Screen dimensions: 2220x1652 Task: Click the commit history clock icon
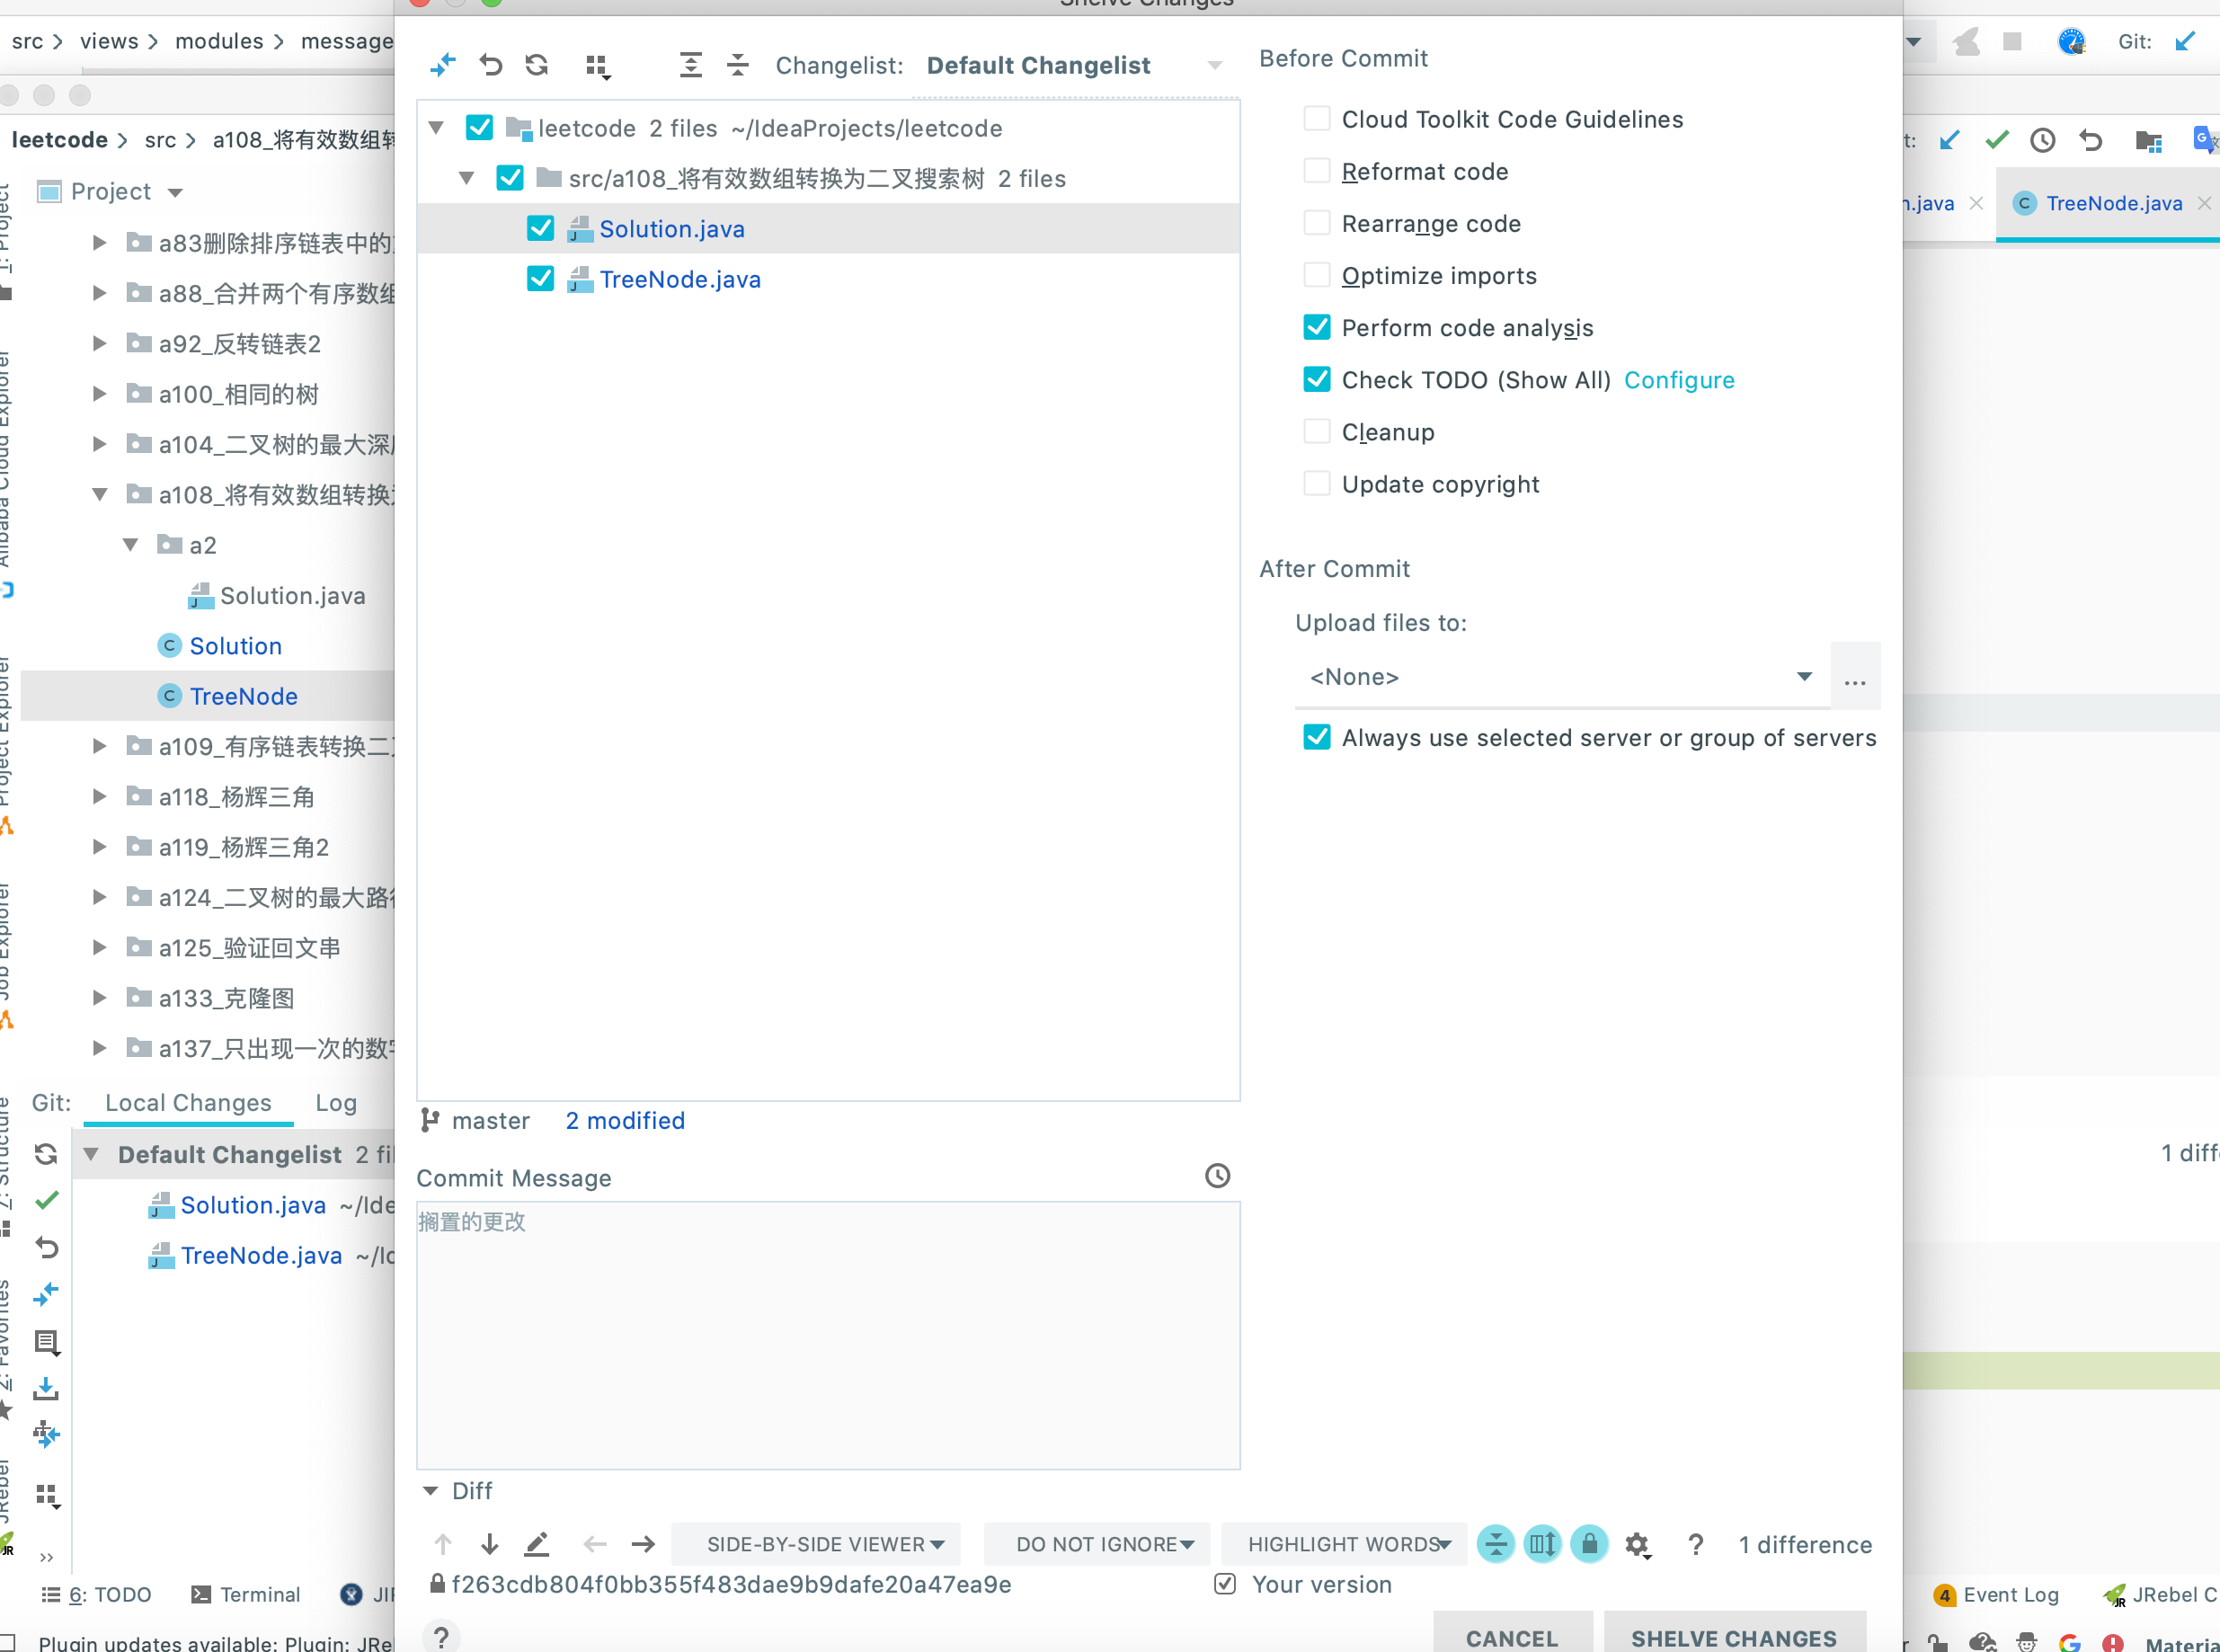(x=1216, y=1178)
